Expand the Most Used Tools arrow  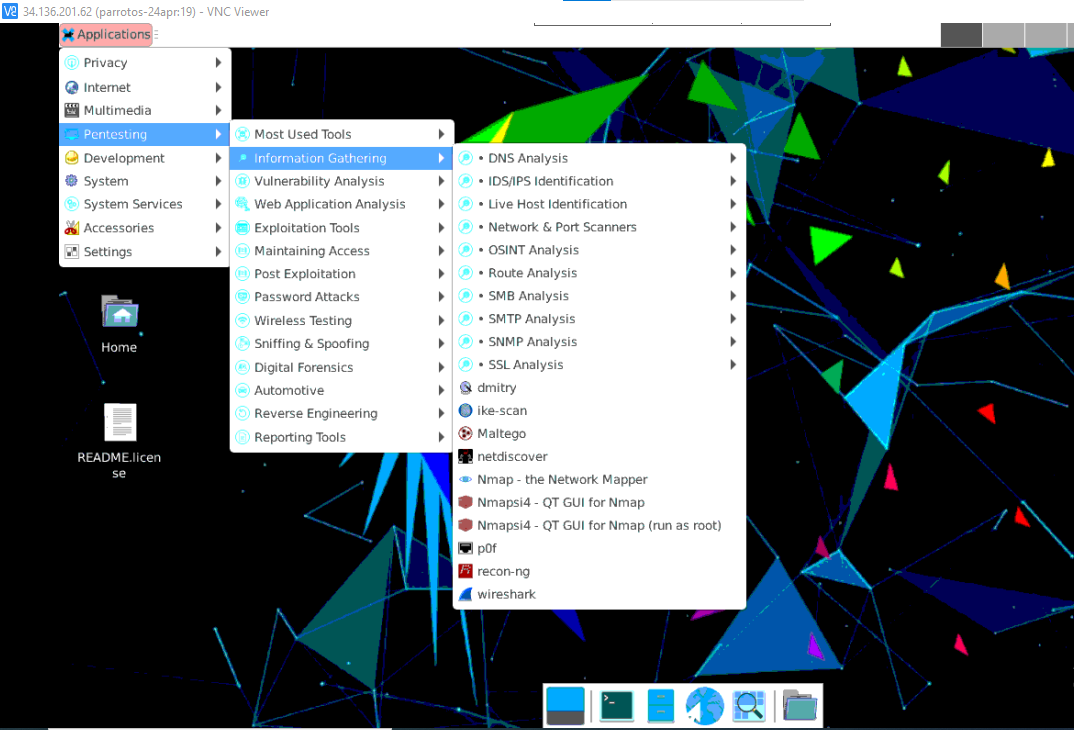point(442,134)
